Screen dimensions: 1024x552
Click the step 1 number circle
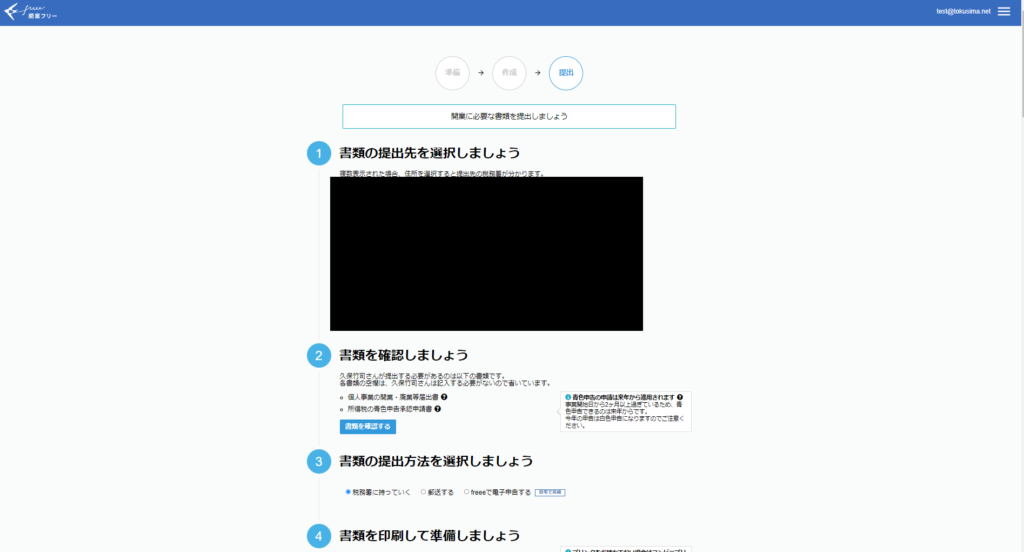point(318,154)
